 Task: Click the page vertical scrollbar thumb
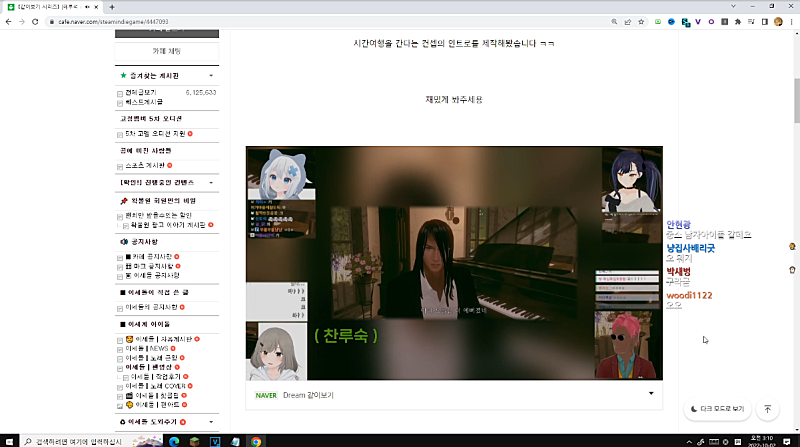[x=796, y=101]
